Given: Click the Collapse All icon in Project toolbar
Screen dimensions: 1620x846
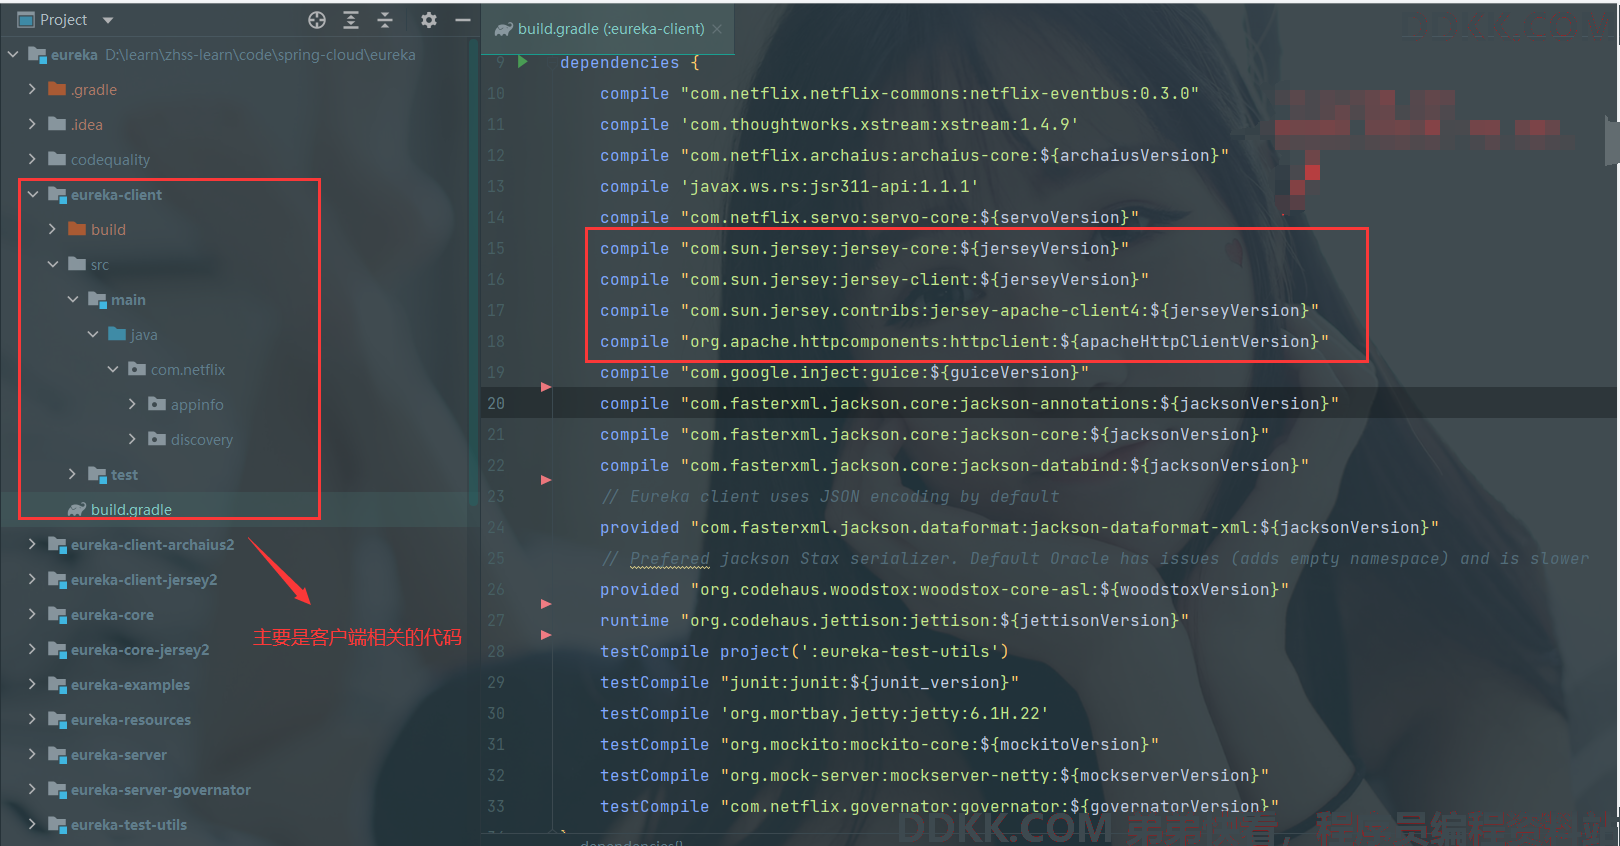Looking at the screenshot, I should (385, 20).
